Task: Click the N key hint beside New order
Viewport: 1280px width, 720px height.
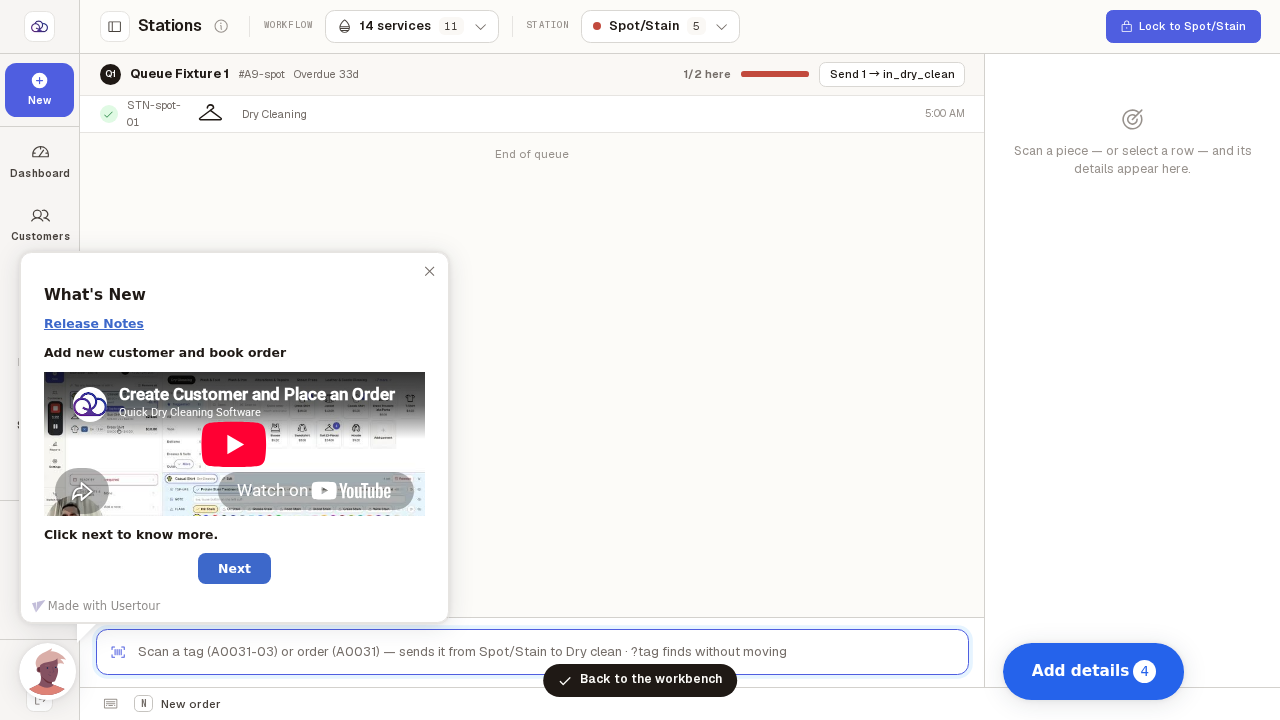Action: pos(143,704)
